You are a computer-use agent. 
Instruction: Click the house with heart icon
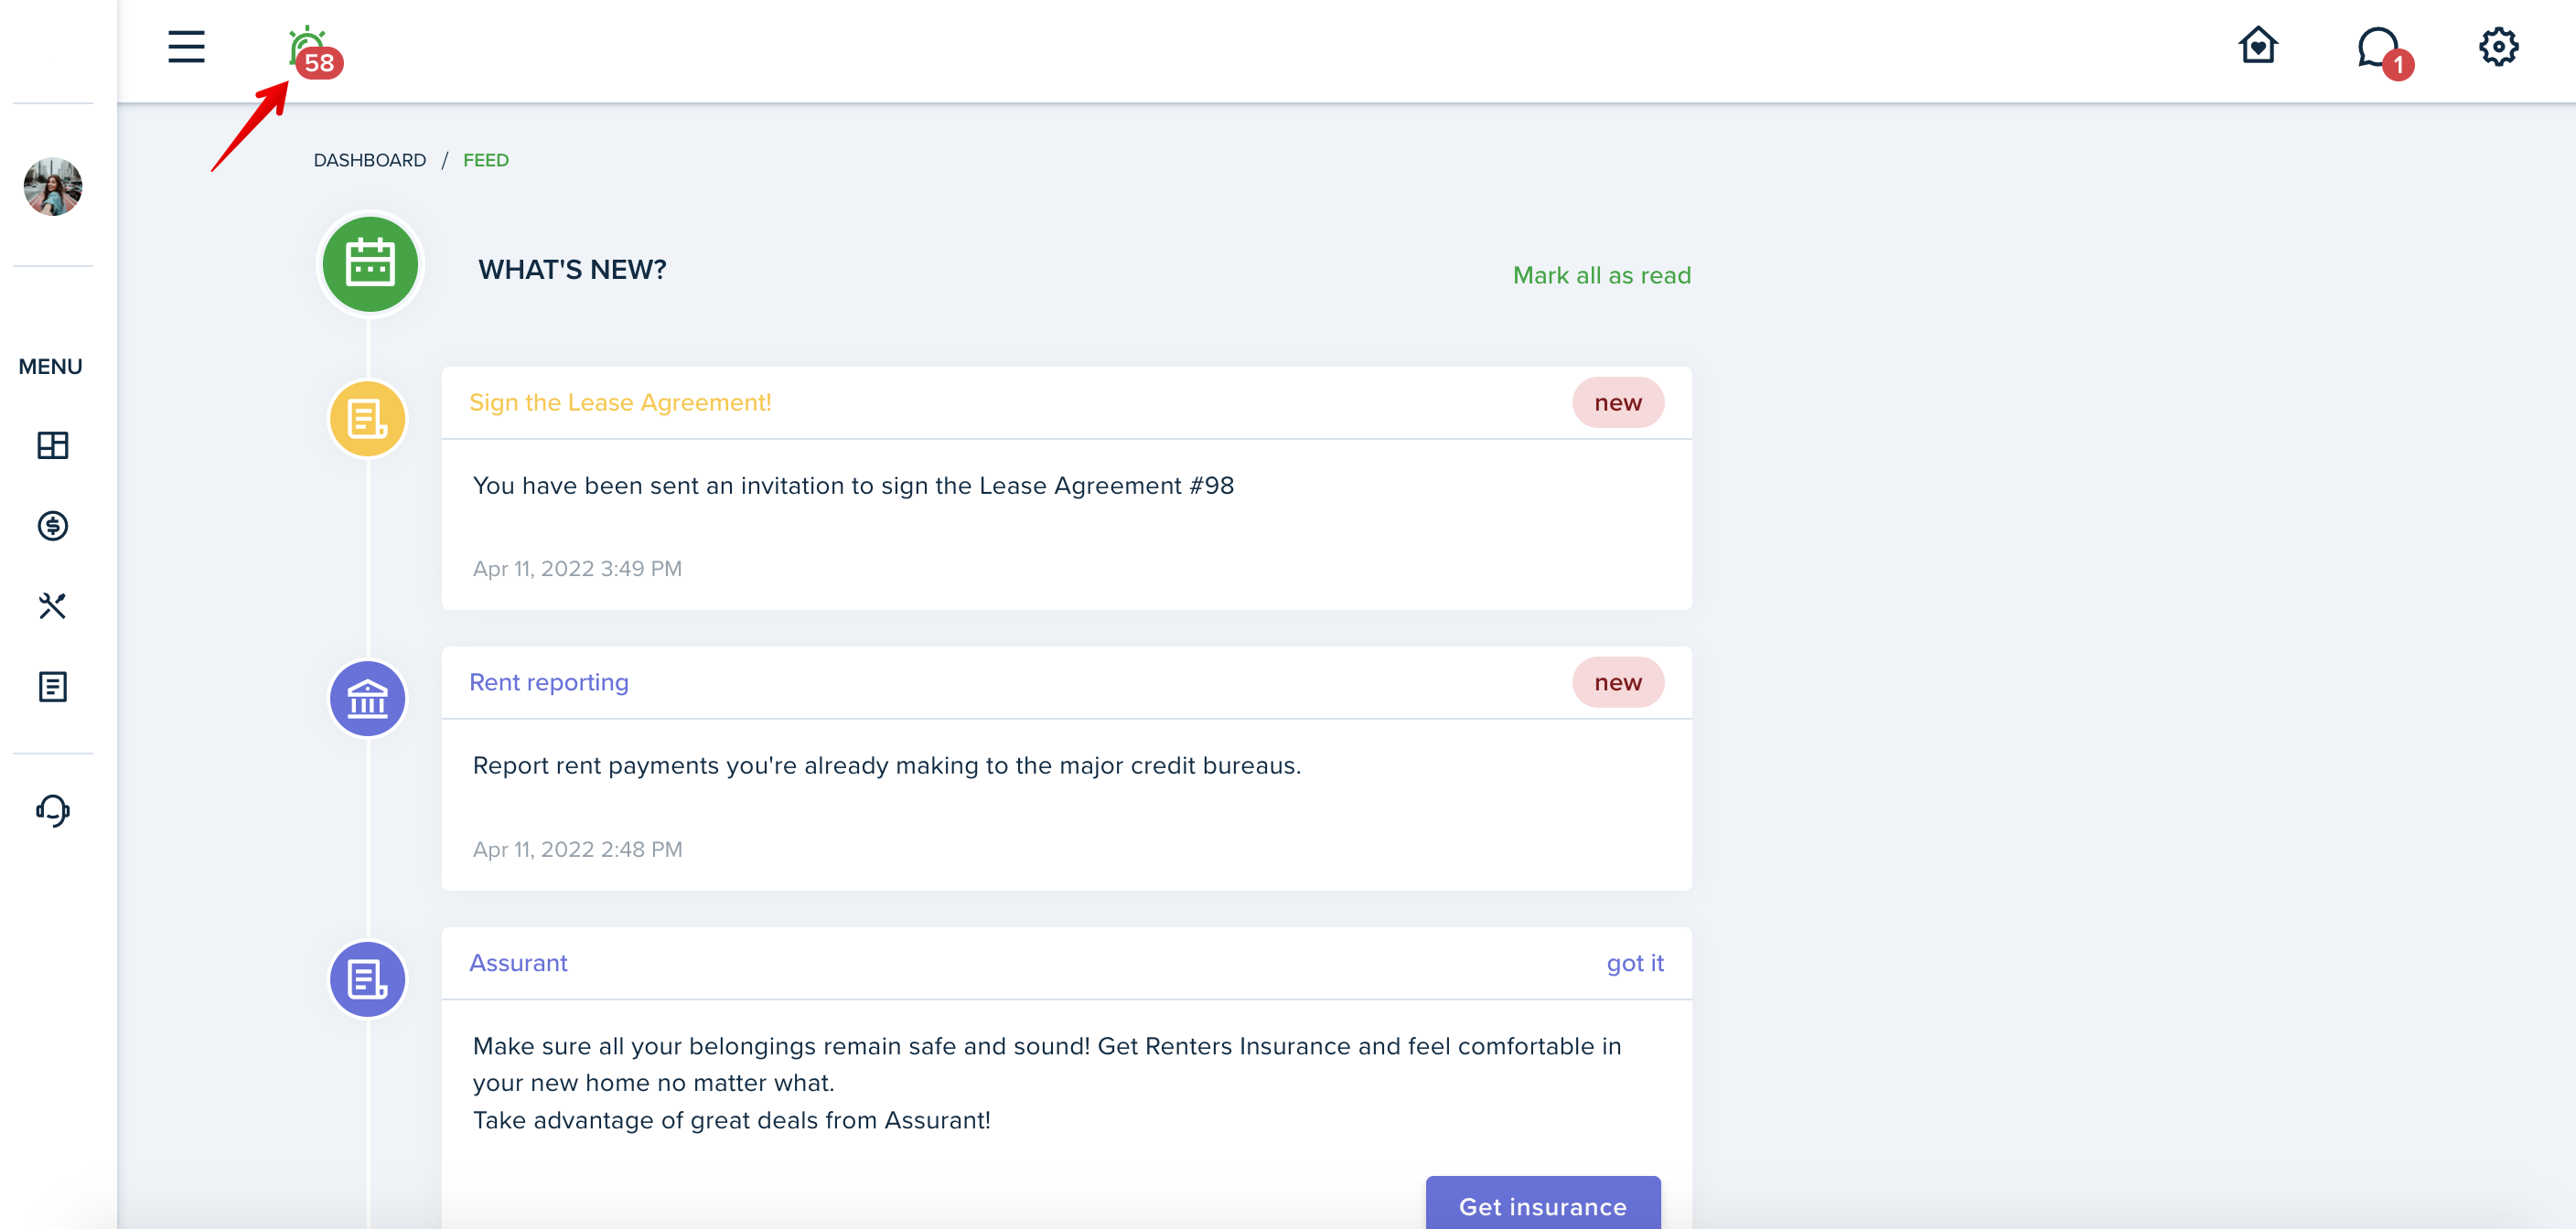point(2258,46)
